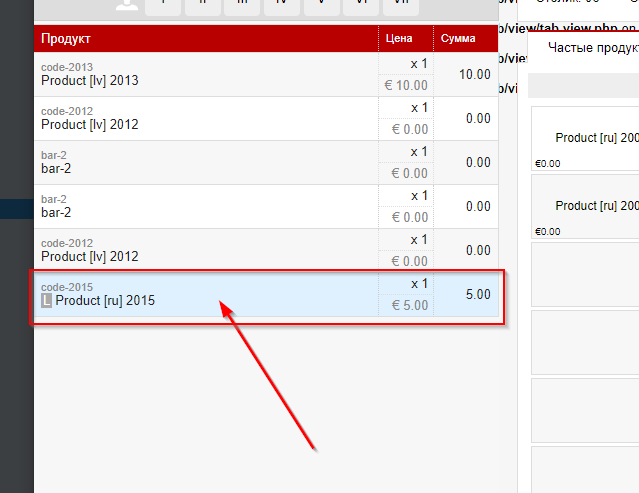
Task: Select the first bar-2 order row
Action: coord(200,162)
